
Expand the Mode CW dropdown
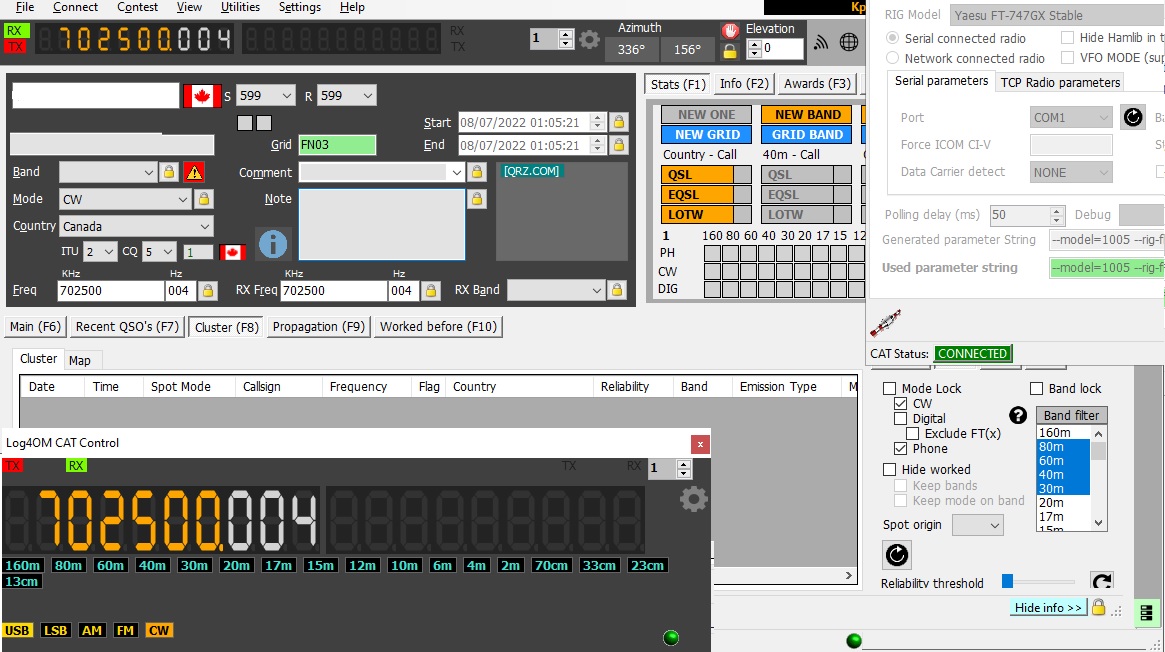[x=126, y=199]
